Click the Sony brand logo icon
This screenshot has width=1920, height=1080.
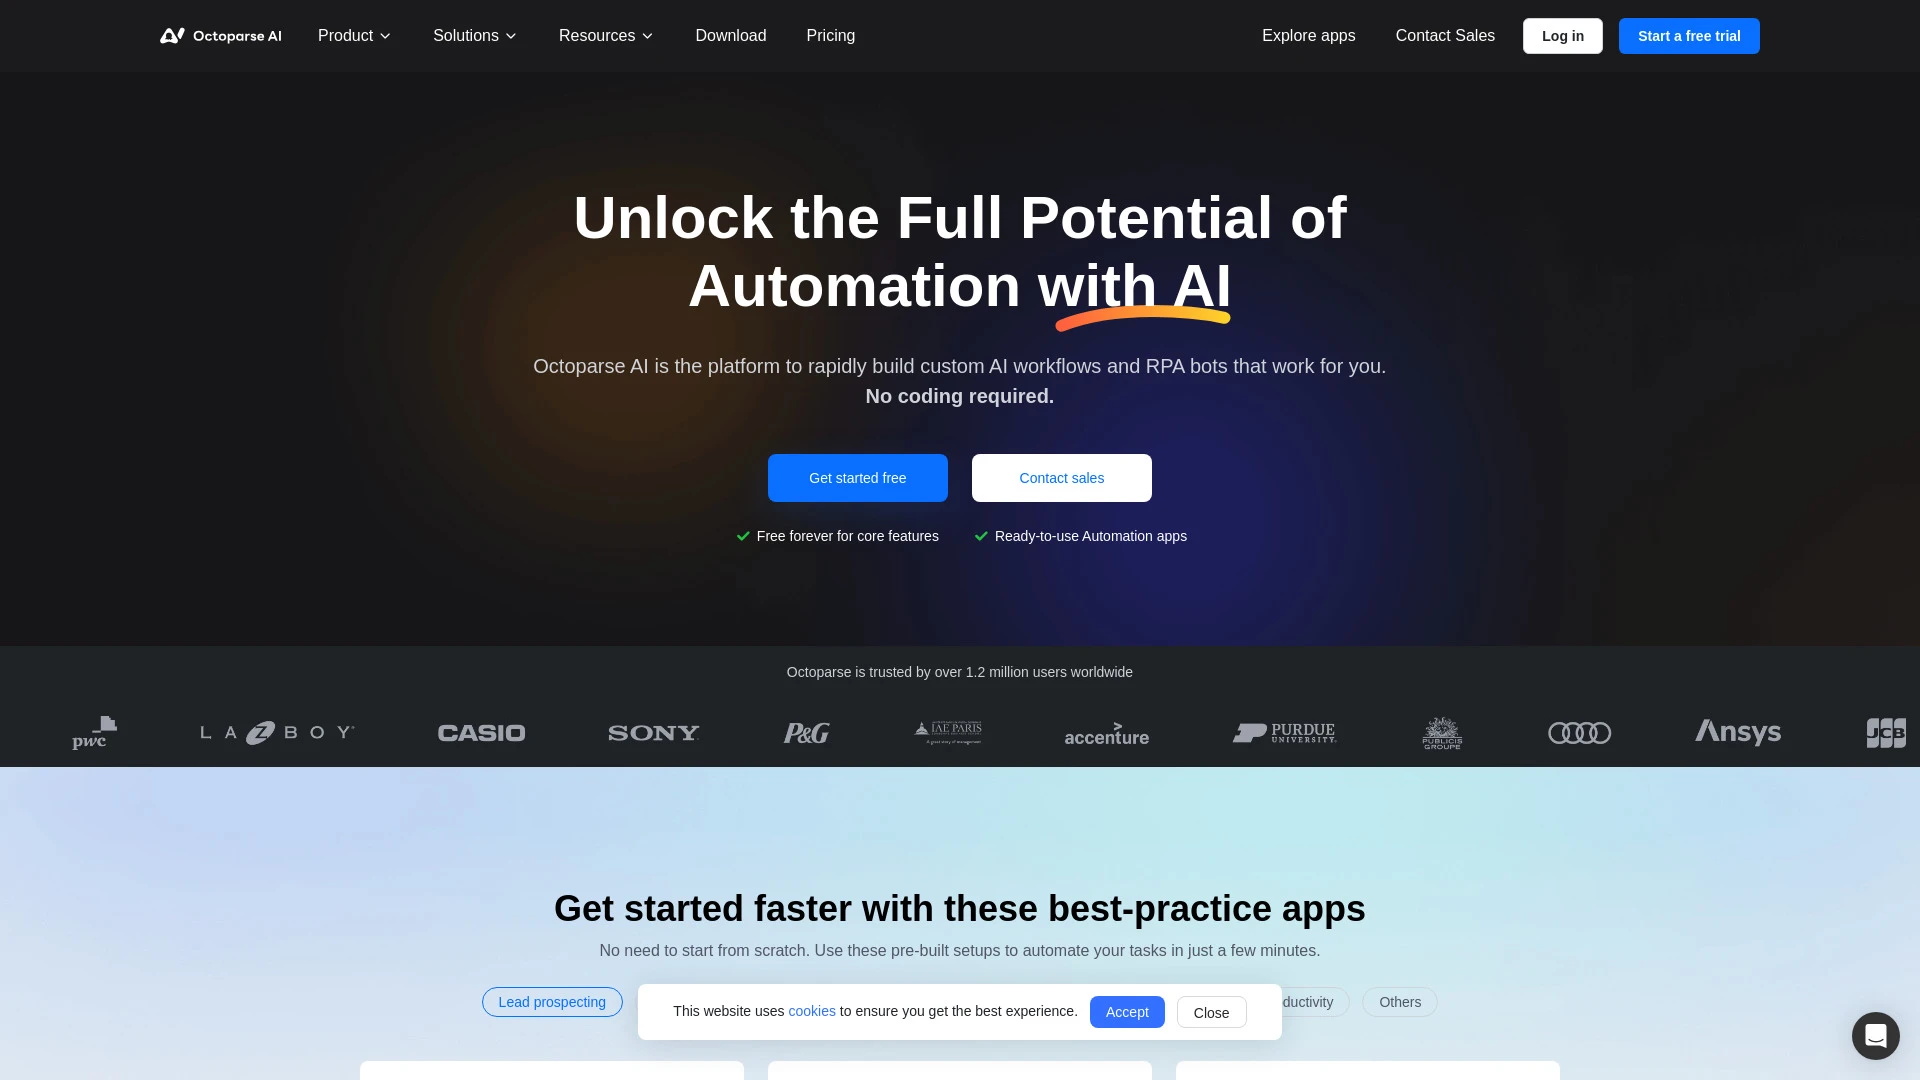(653, 732)
